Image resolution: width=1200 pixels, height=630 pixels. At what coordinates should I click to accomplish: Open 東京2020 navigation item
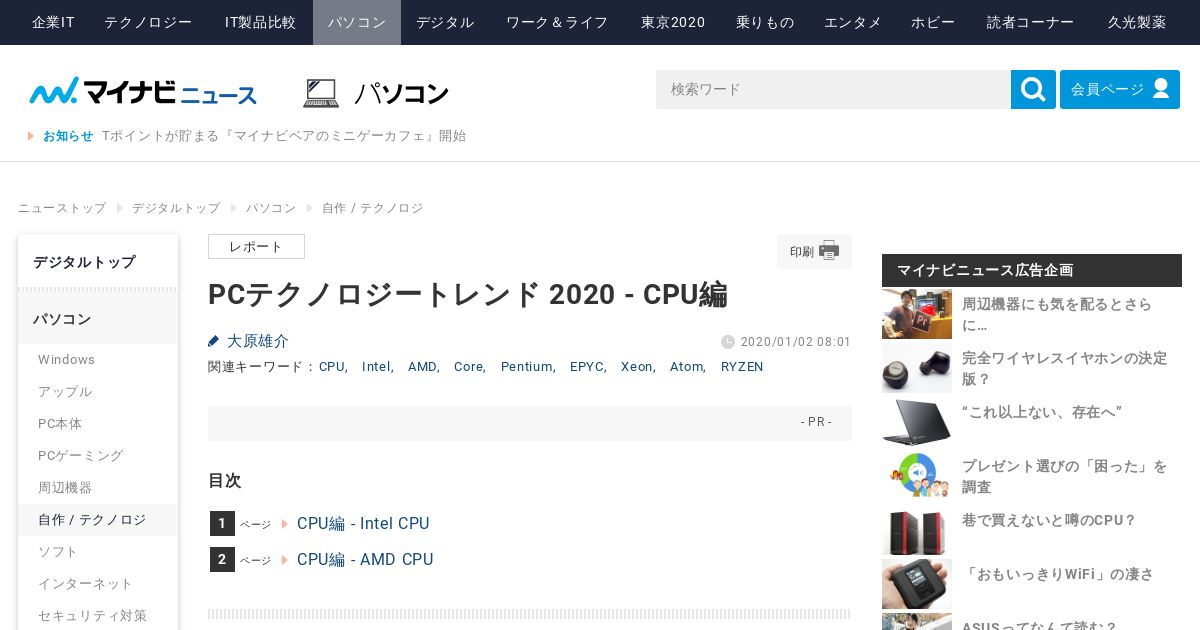(x=673, y=22)
